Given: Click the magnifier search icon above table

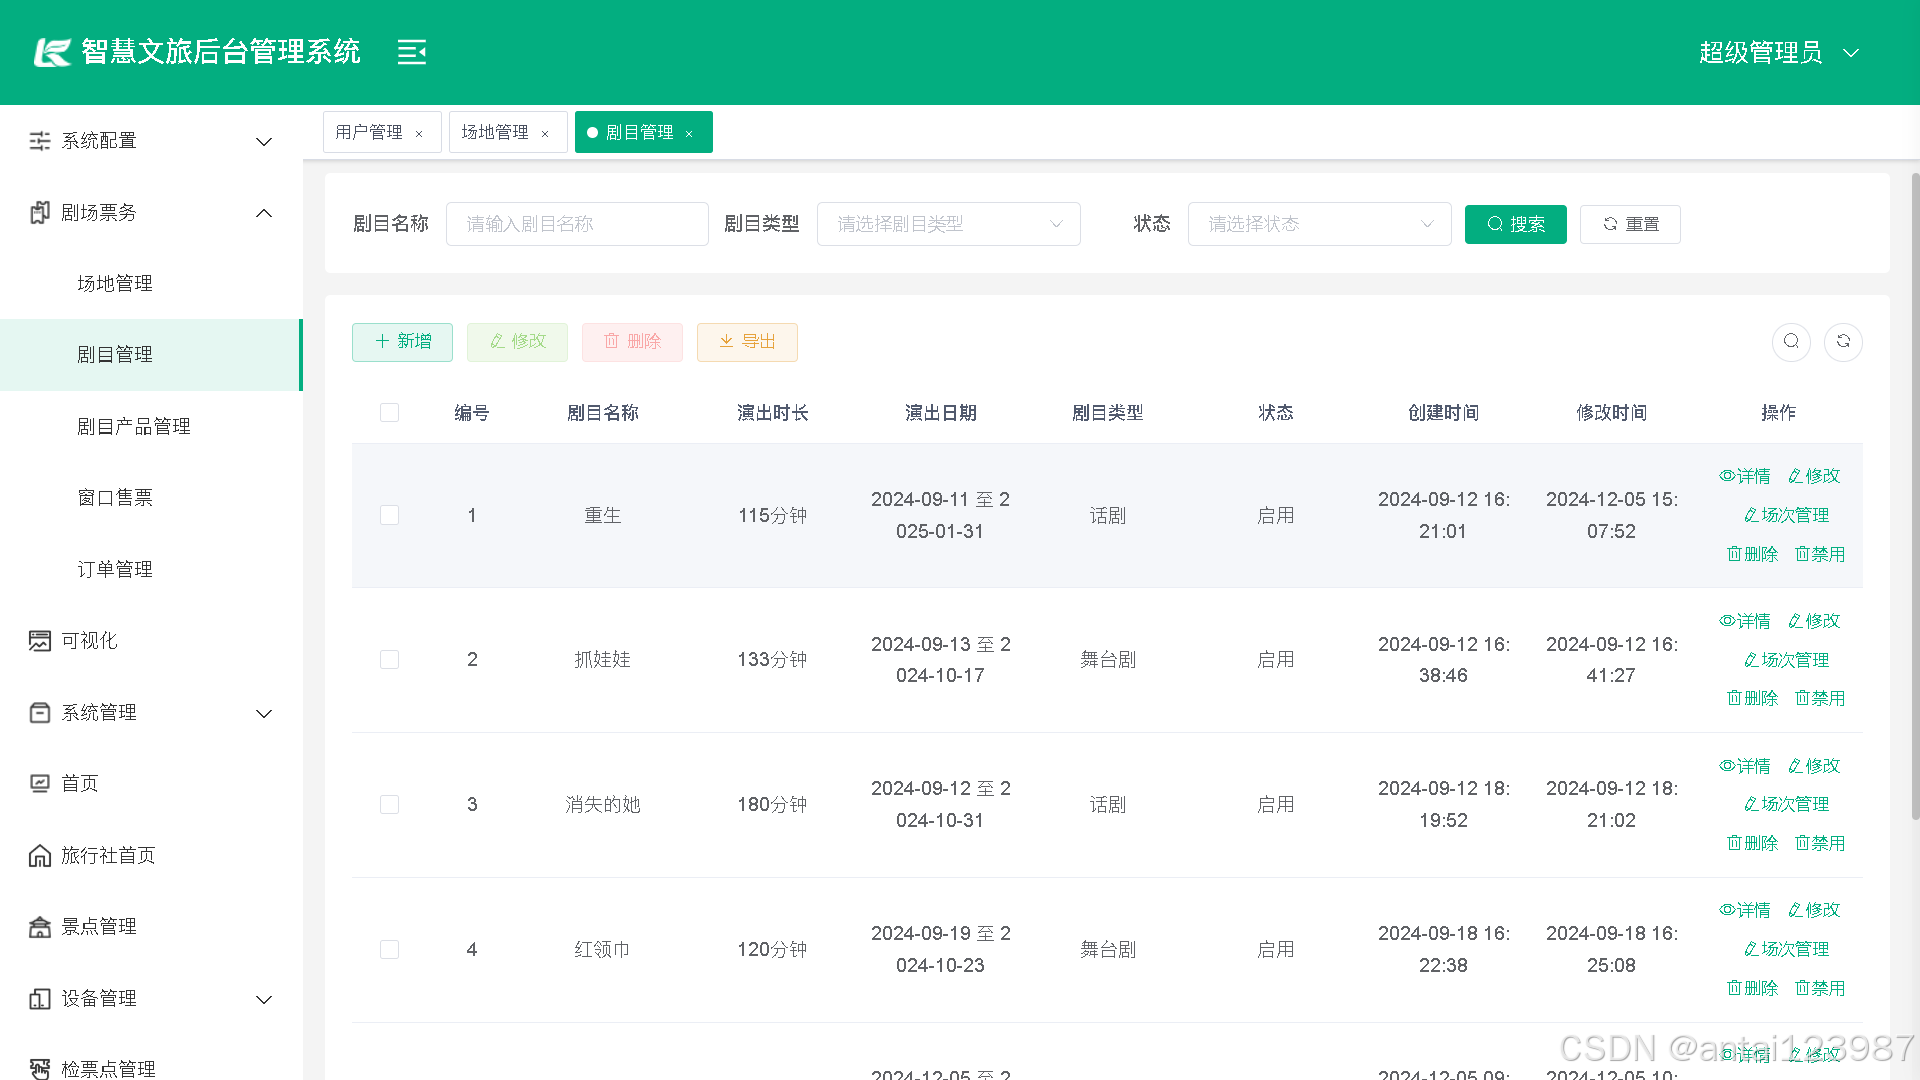Looking at the screenshot, I should click(x=1791, y=342).
